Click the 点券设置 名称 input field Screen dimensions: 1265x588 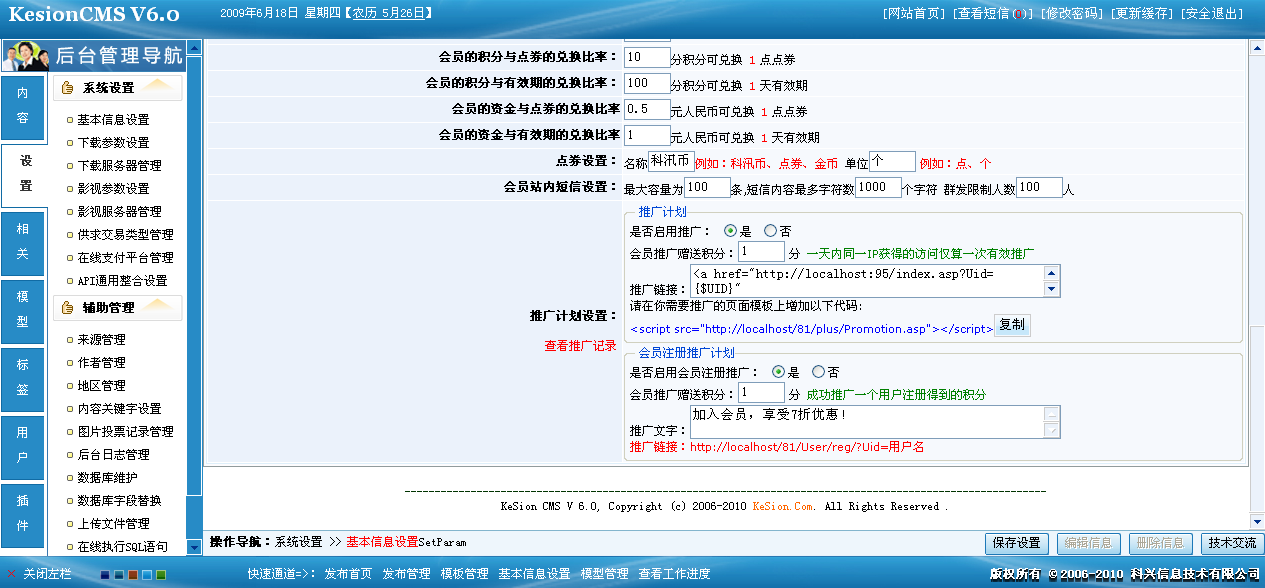pos(670,161)
